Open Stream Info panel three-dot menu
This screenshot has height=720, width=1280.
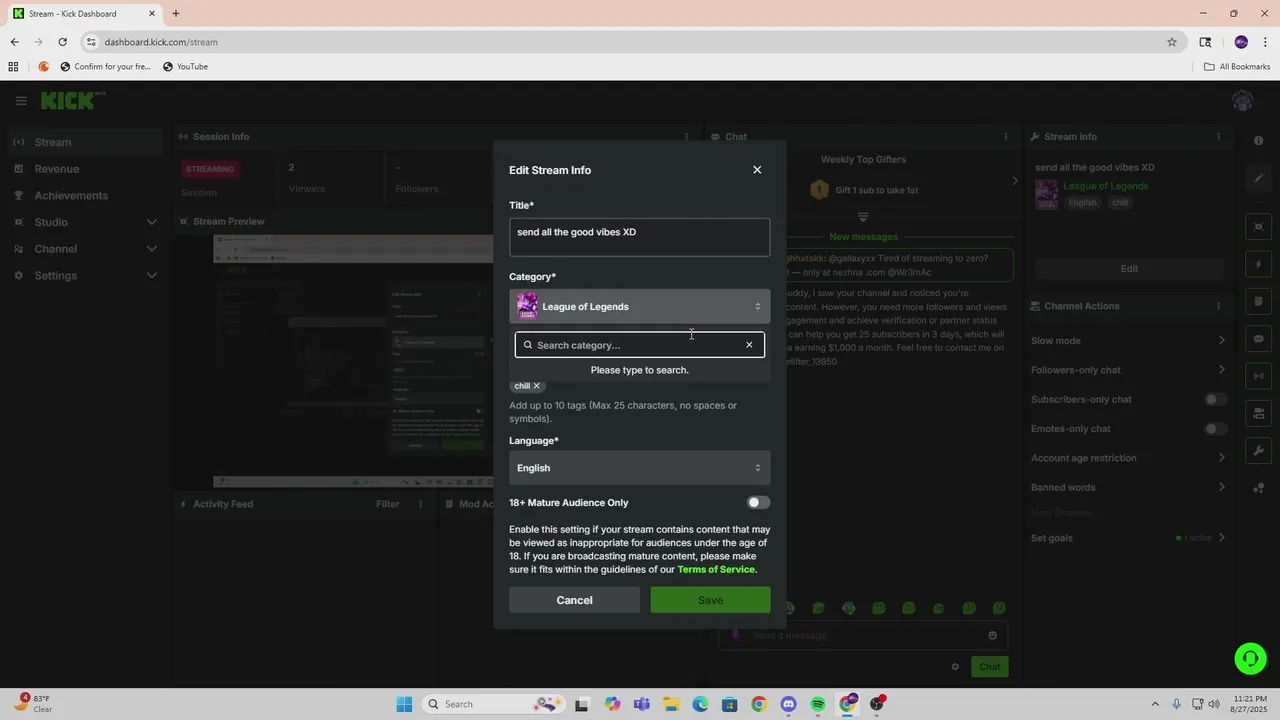coord(1218,137)
